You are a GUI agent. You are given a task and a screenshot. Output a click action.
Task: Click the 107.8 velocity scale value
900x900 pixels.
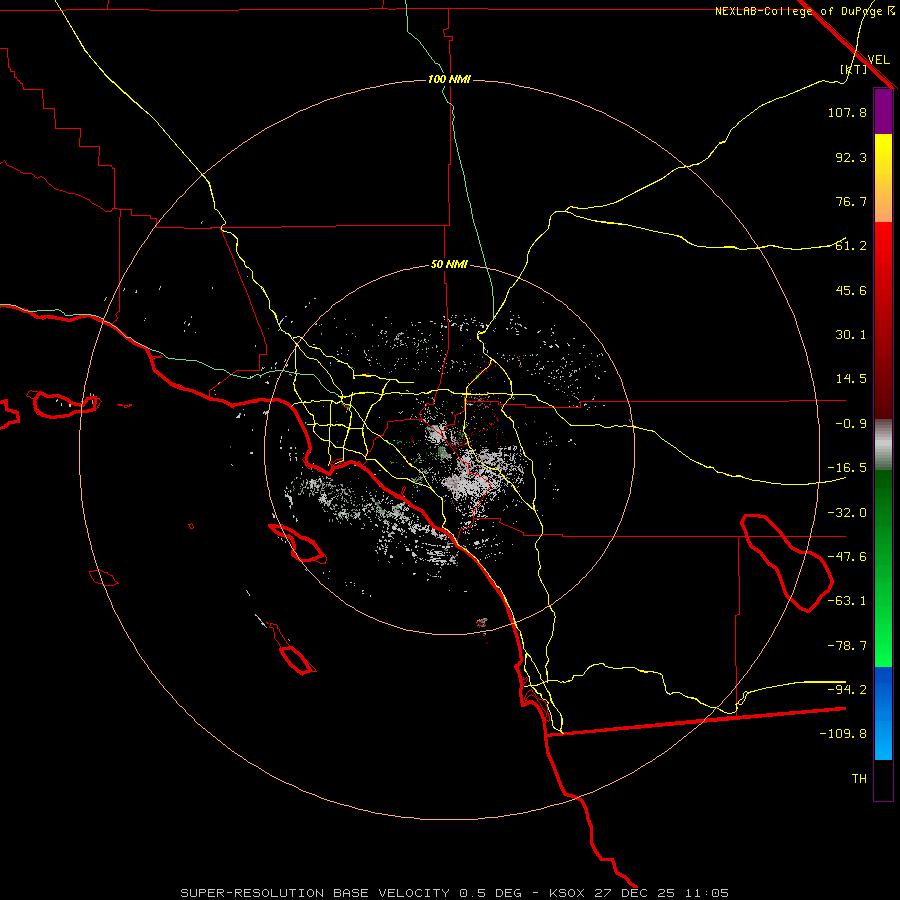coord(847,113)
